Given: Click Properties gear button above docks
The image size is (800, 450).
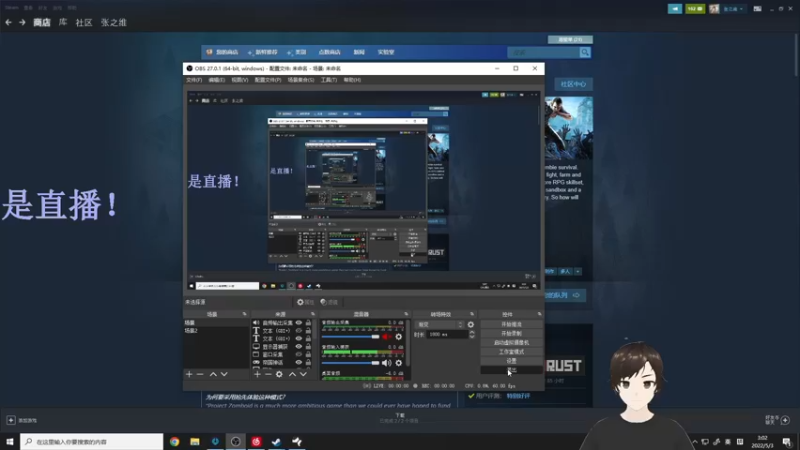Looking at the screenshot, I should pos(305,302).
